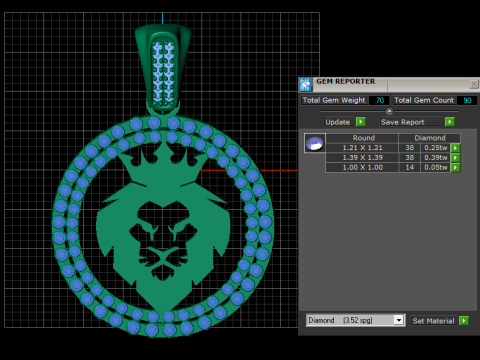Close the Gem Reporter panel
The image size is (480, 360).
(x=474, y=84)
